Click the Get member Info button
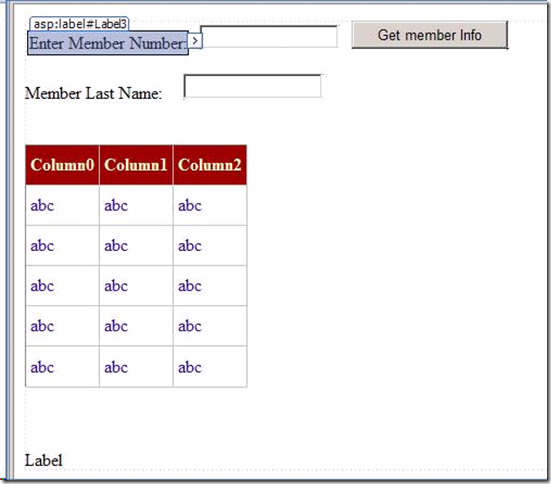The height and width of the screenshot is (484, 551). (429, 35)
